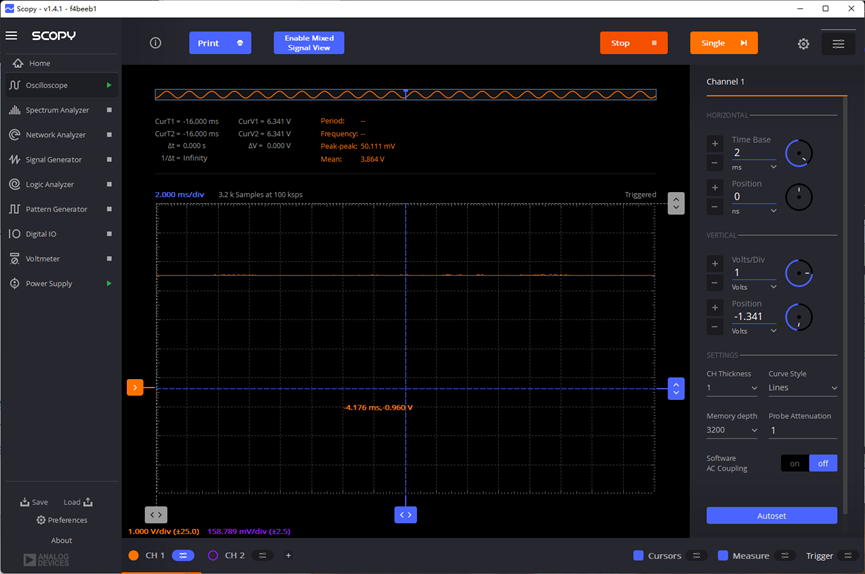Viewport: 865px width, 574px height.
Task: Open Memory depth 3200 dropdown
Action: coord(732,430)
